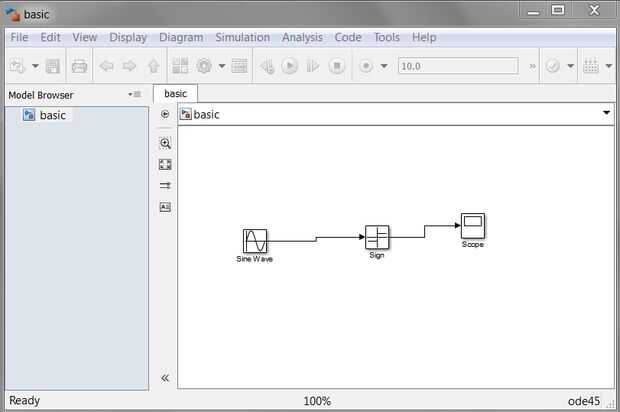Stop the simulation

coord(337,66)
